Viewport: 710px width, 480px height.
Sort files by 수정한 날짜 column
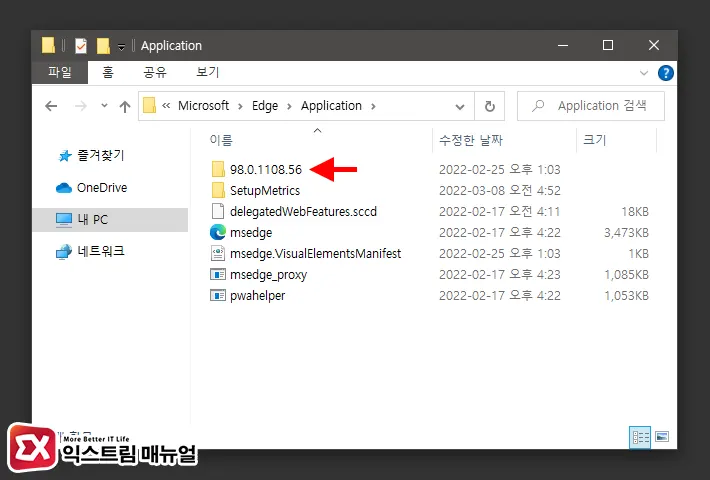(471, 140)
